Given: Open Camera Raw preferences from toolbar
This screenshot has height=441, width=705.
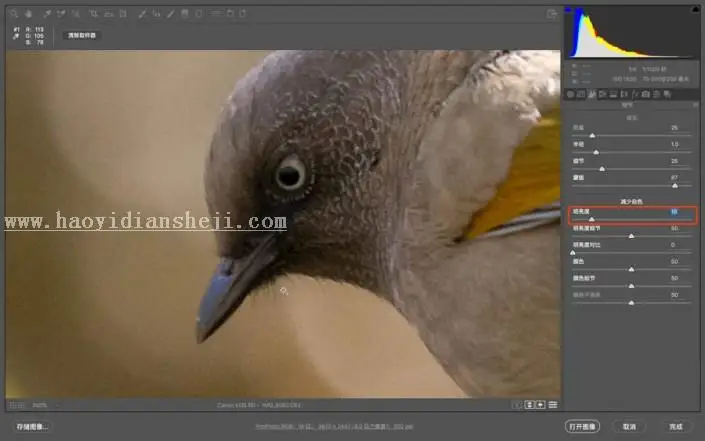Looking at the screenshot, I should click(216, 14).
